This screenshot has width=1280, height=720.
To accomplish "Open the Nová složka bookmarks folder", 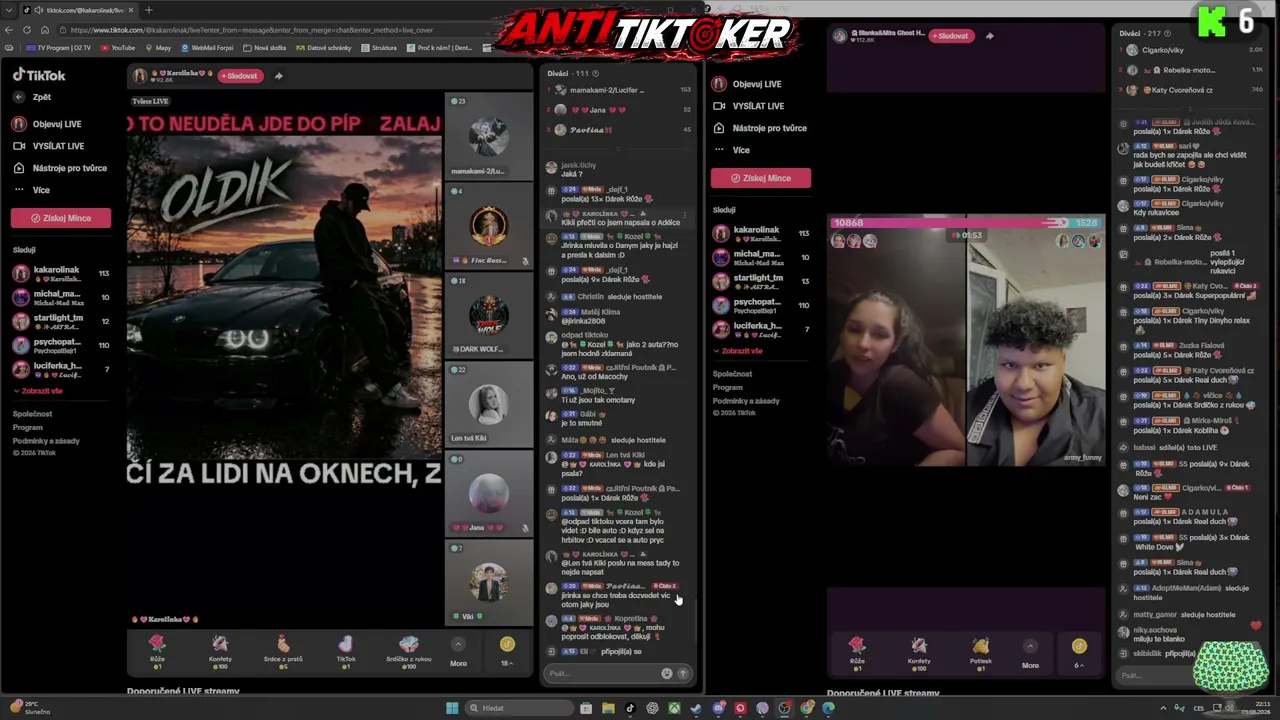I will (265, 48).
